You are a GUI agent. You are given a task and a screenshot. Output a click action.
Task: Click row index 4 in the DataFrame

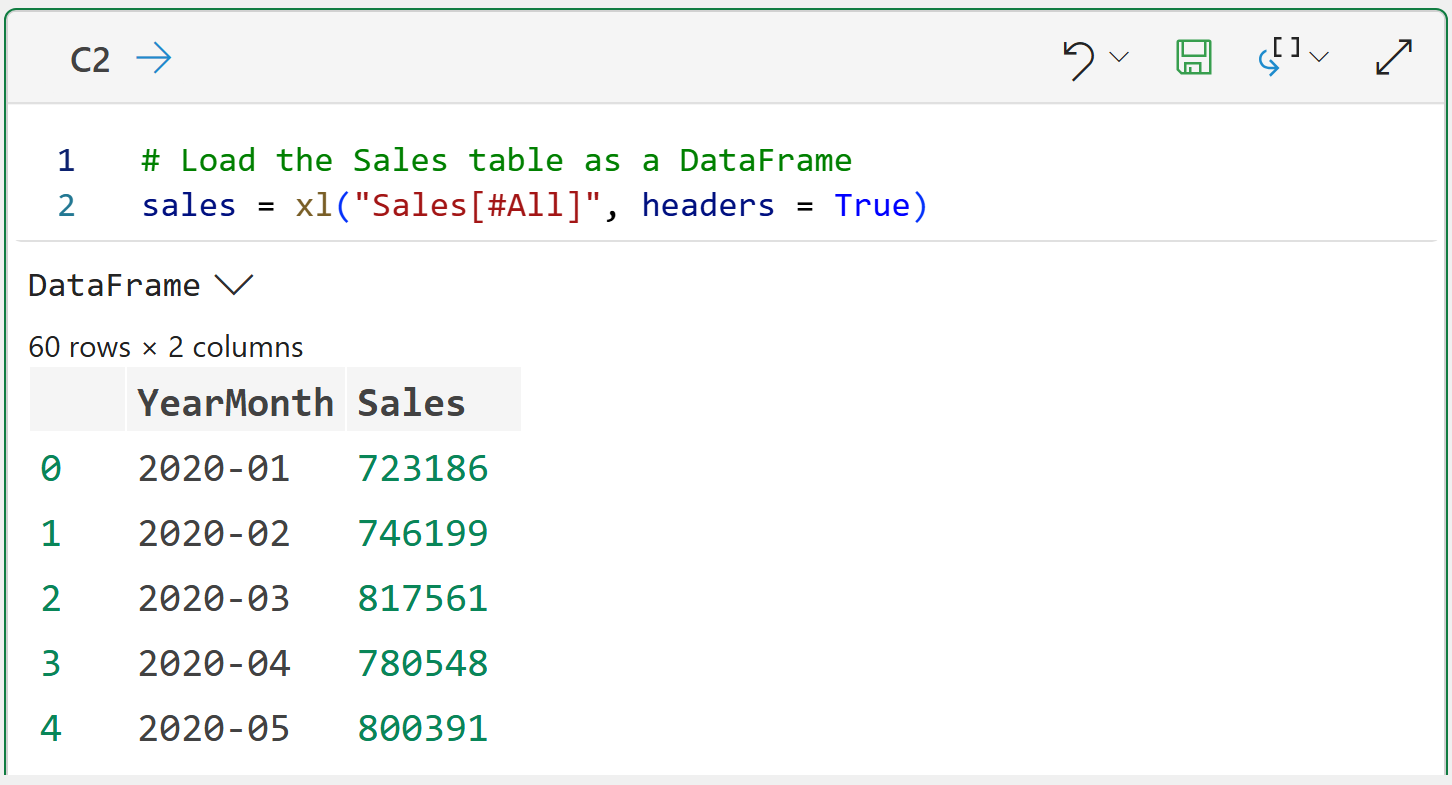pyautogui.click(x=50, y=728)
